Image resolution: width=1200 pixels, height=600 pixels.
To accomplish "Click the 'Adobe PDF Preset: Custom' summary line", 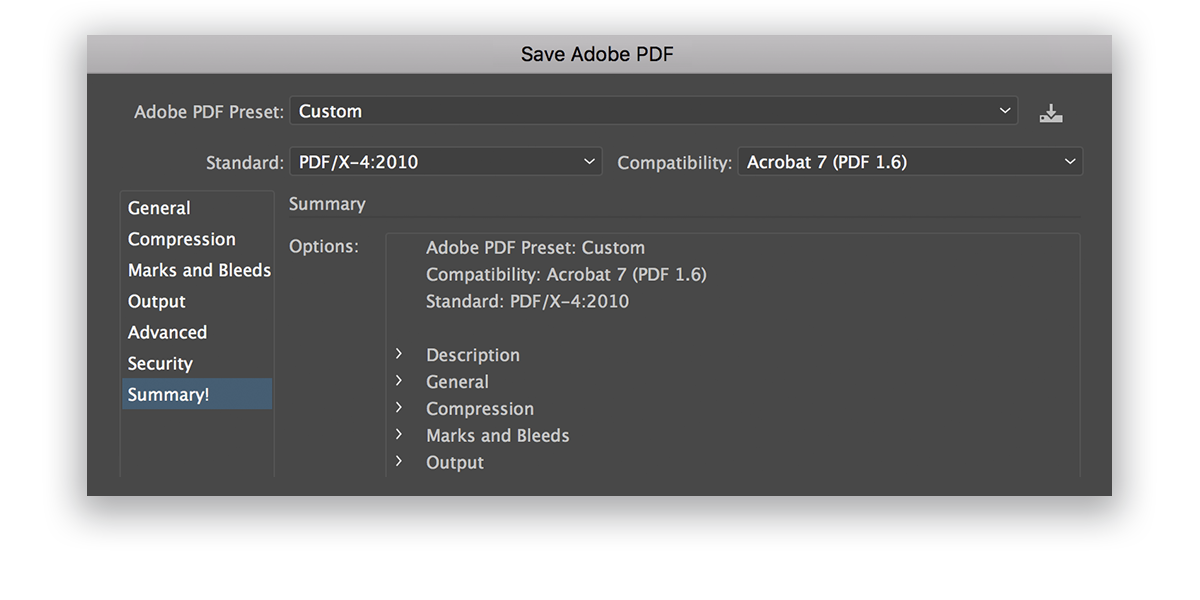I will point(535,248).
